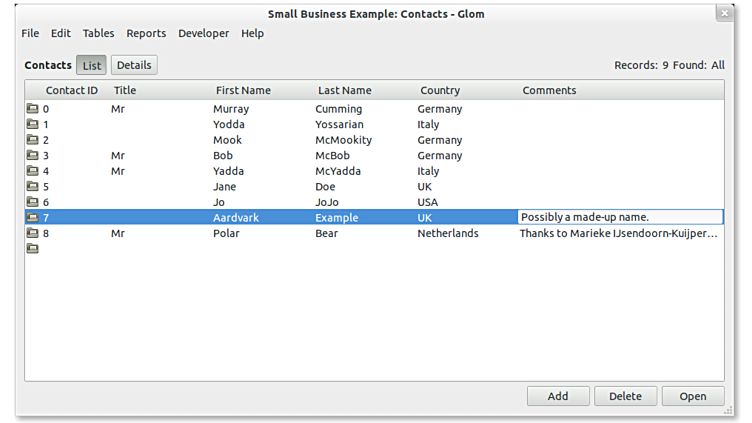The image size is (752, 423).
Task: Sort by Country column header
Action: (x=440, y=91)
